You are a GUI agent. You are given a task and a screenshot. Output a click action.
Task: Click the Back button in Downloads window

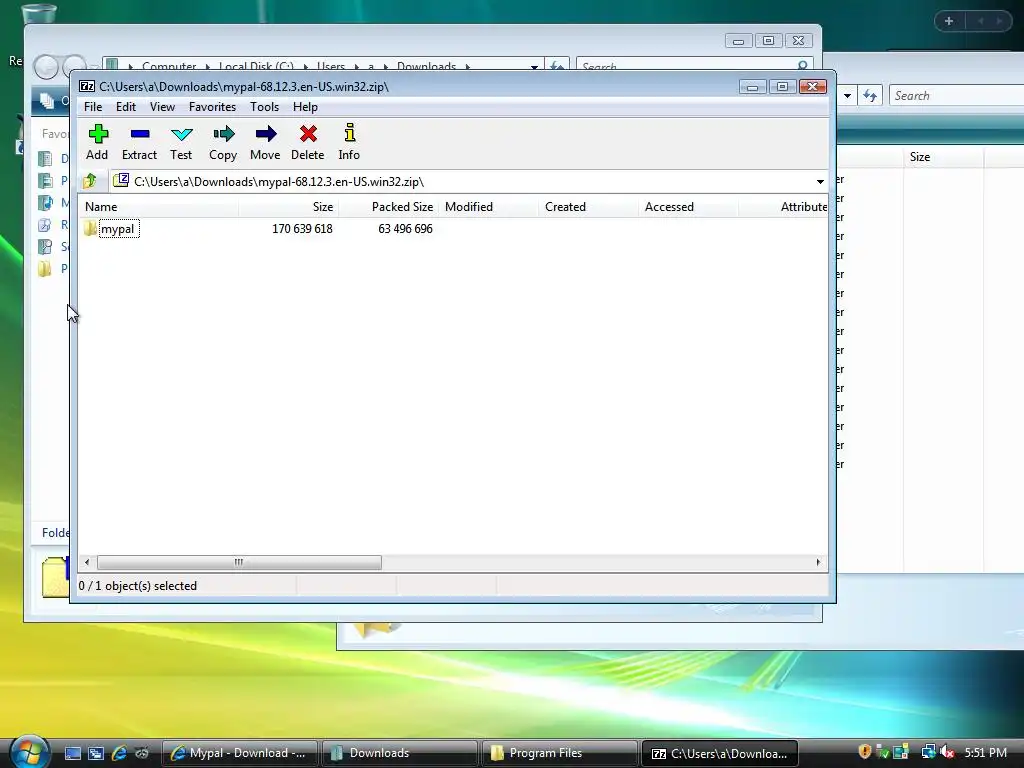pos(46,67)
